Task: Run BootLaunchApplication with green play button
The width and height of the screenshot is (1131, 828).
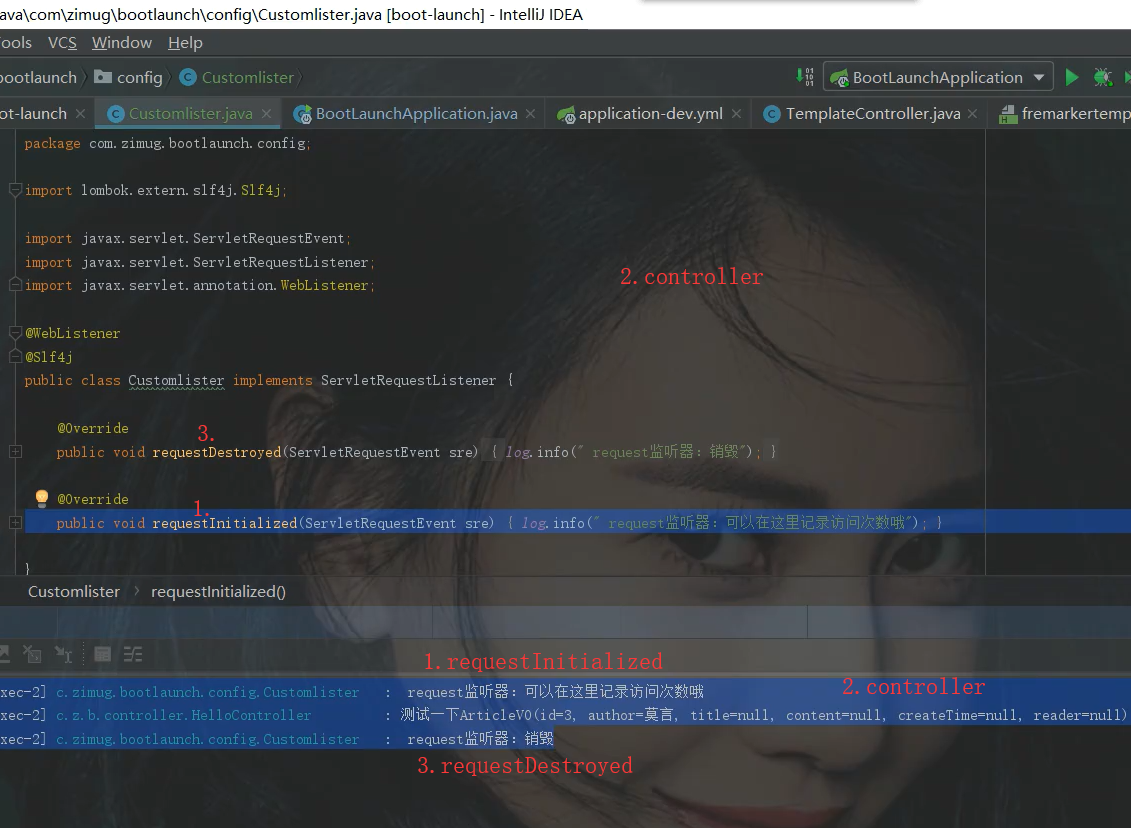Action: point(1072,77)
